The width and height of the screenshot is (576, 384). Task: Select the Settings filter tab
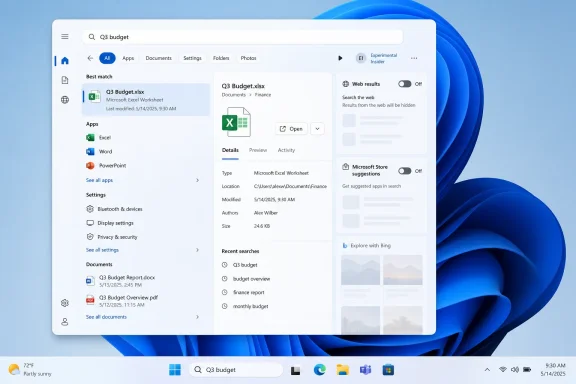click(x=192, y=58)
